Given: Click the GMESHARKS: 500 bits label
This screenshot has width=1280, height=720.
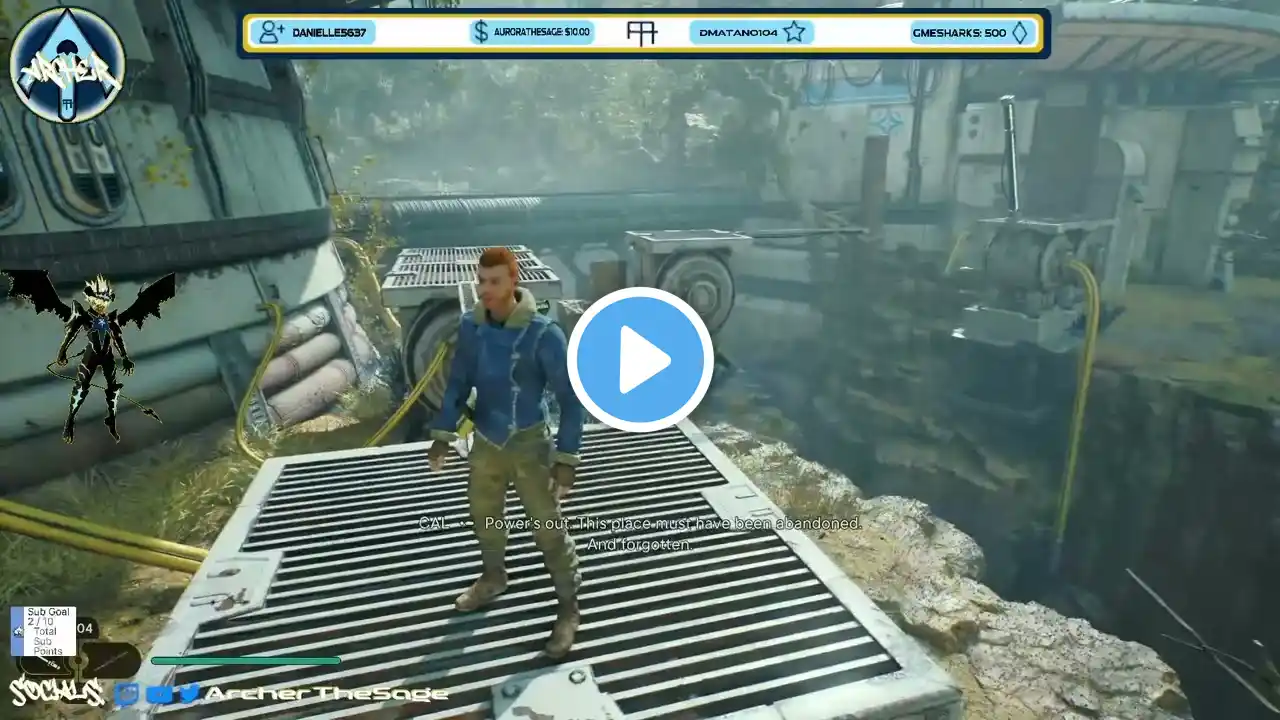Looking at the screenshot, I should [959, 33].
